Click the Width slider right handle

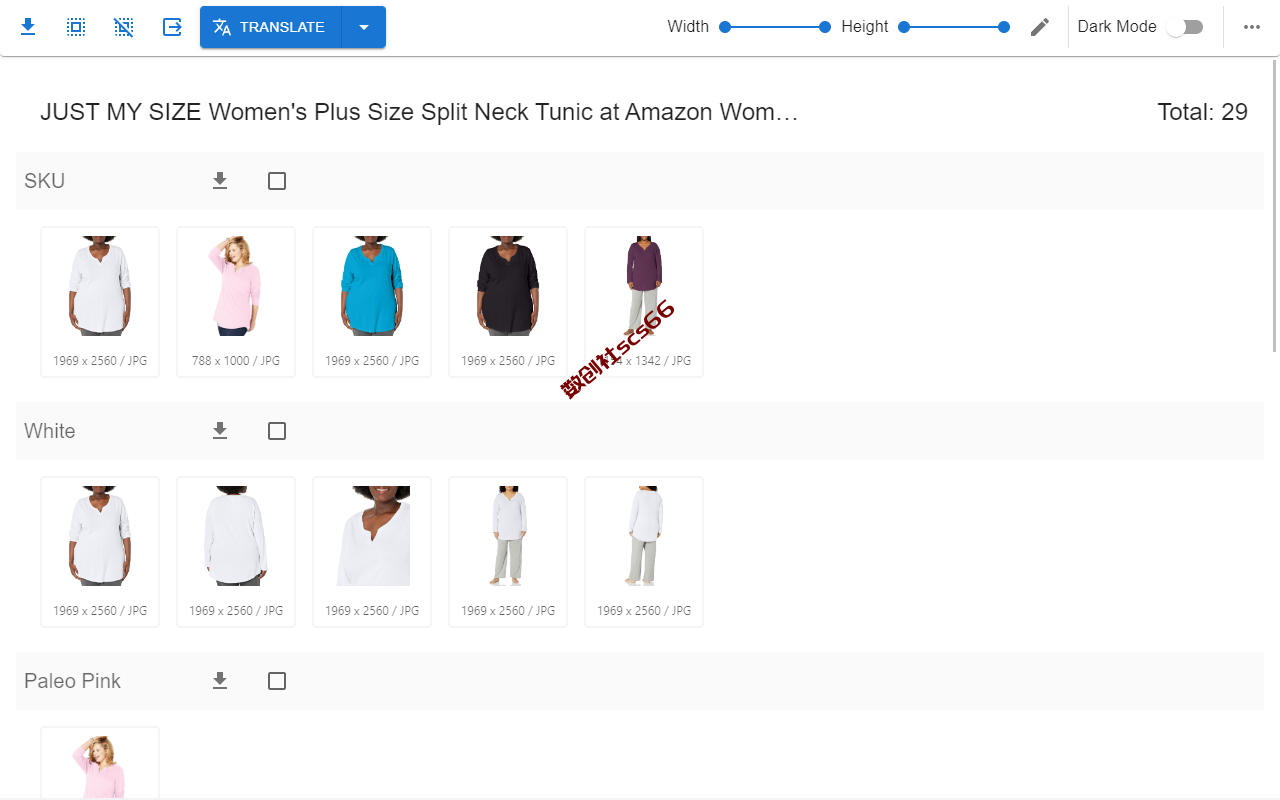(825, 27)
